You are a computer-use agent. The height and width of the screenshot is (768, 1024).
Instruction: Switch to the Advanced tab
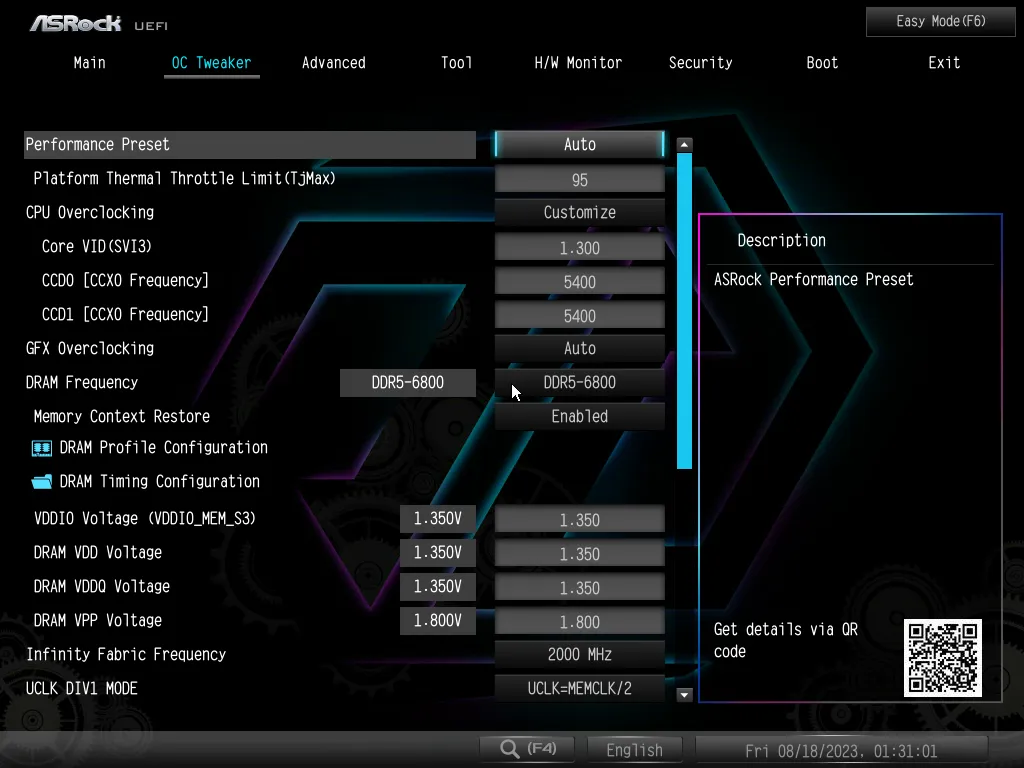point(334,63)
